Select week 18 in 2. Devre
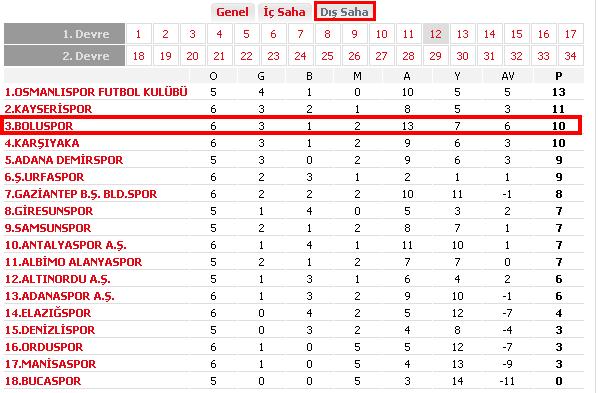The width and height of the screenshot is (599, 393). click(138, 56)
